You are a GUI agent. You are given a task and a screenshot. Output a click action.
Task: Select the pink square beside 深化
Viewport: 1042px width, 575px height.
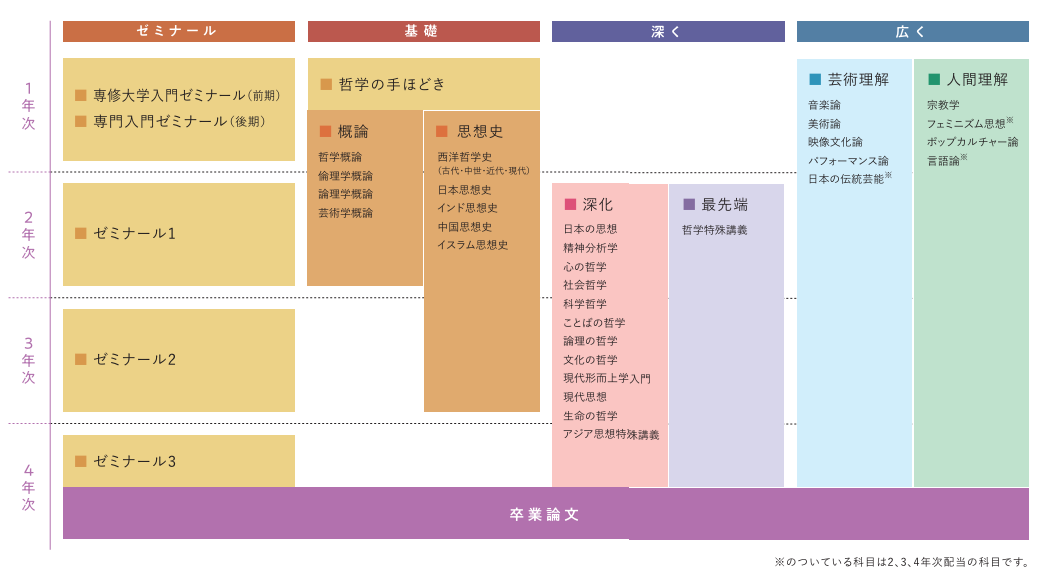coord(570,204)
